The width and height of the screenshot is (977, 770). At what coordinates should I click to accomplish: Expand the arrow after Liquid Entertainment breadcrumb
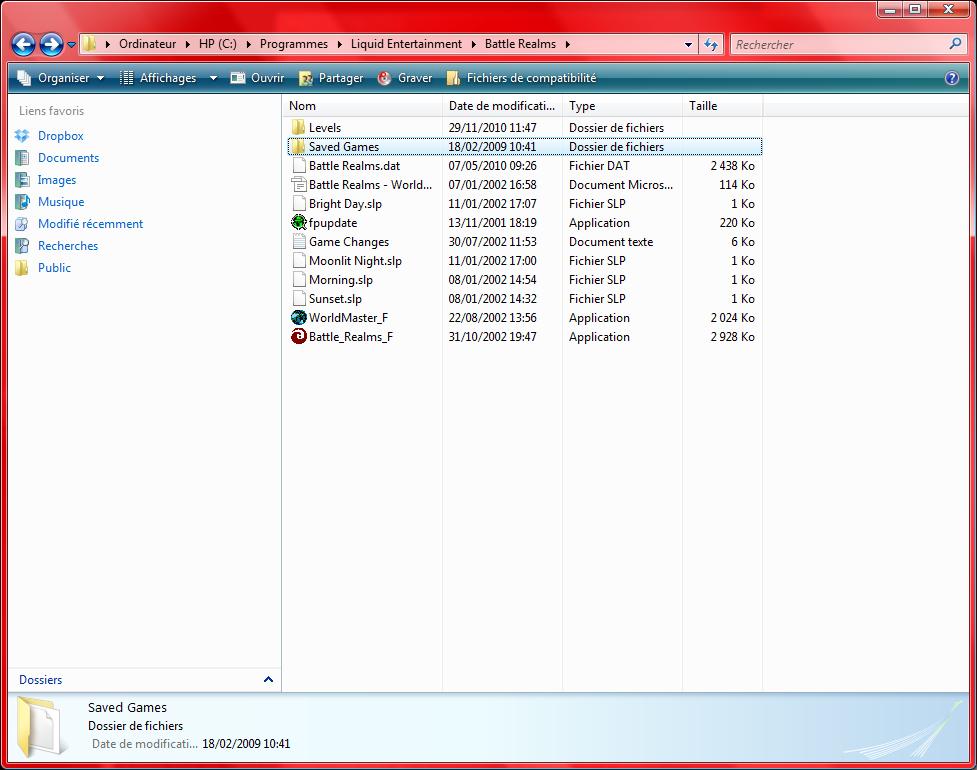tap(474, 44)
